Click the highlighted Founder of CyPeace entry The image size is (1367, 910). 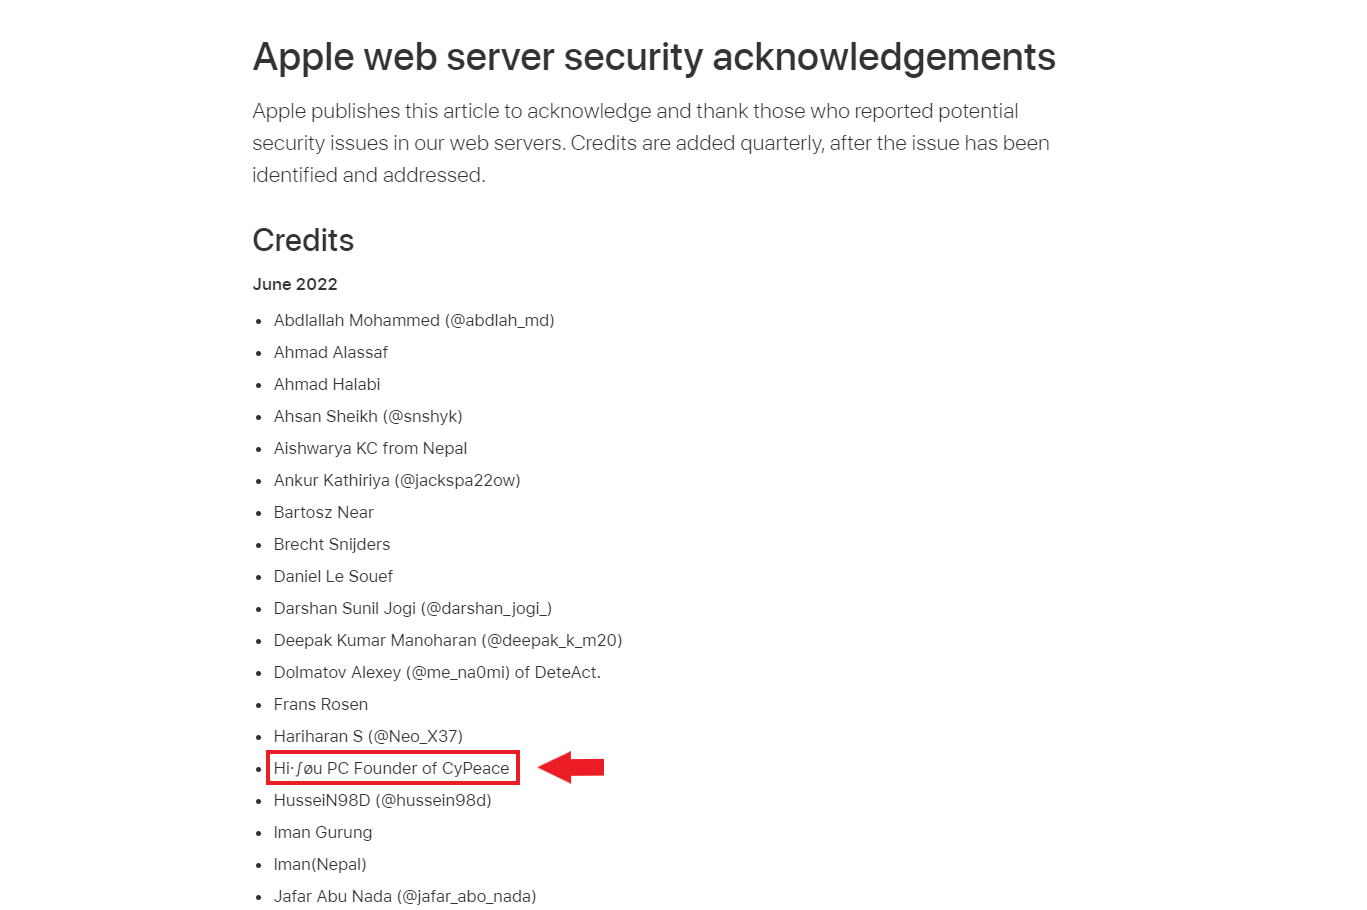click(x=392, y=768)
